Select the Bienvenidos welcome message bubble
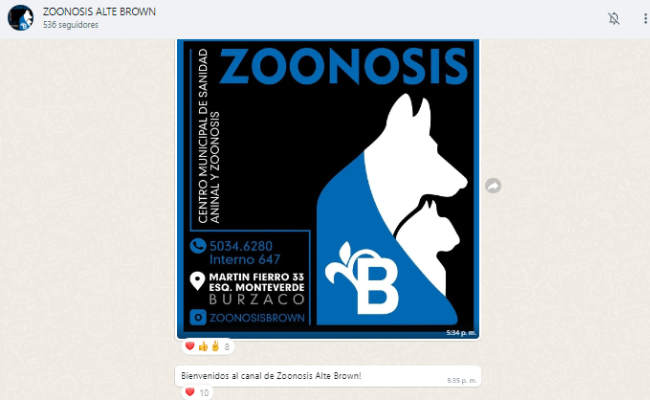This screenshot has height=400, width=650. pos(328,376)
